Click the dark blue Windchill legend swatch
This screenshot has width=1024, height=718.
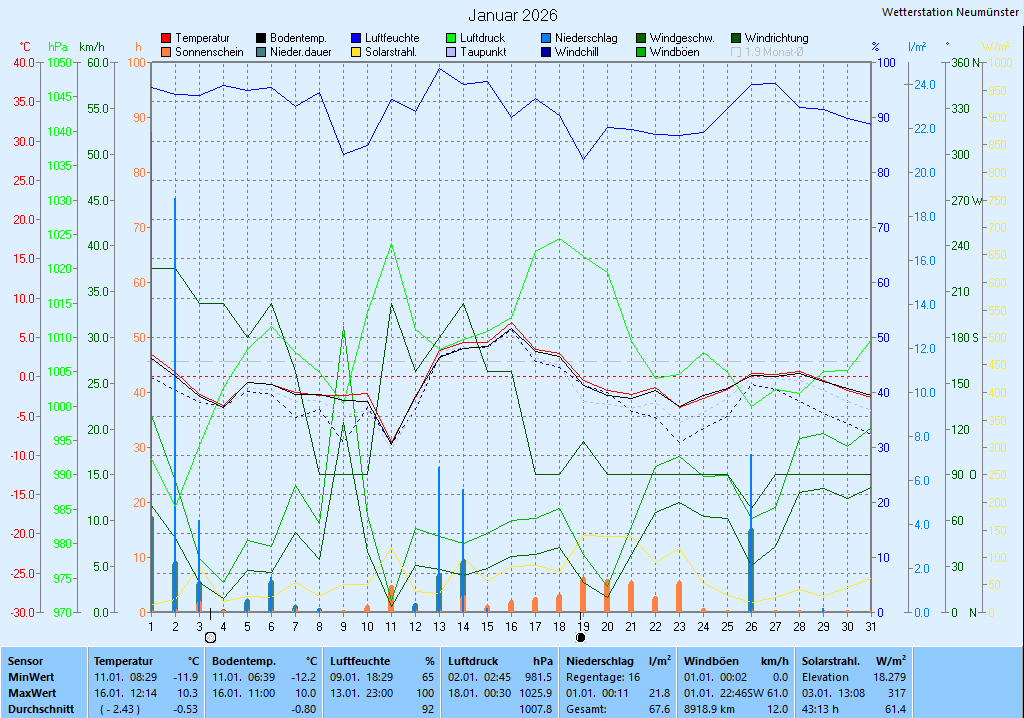[546, 52]
